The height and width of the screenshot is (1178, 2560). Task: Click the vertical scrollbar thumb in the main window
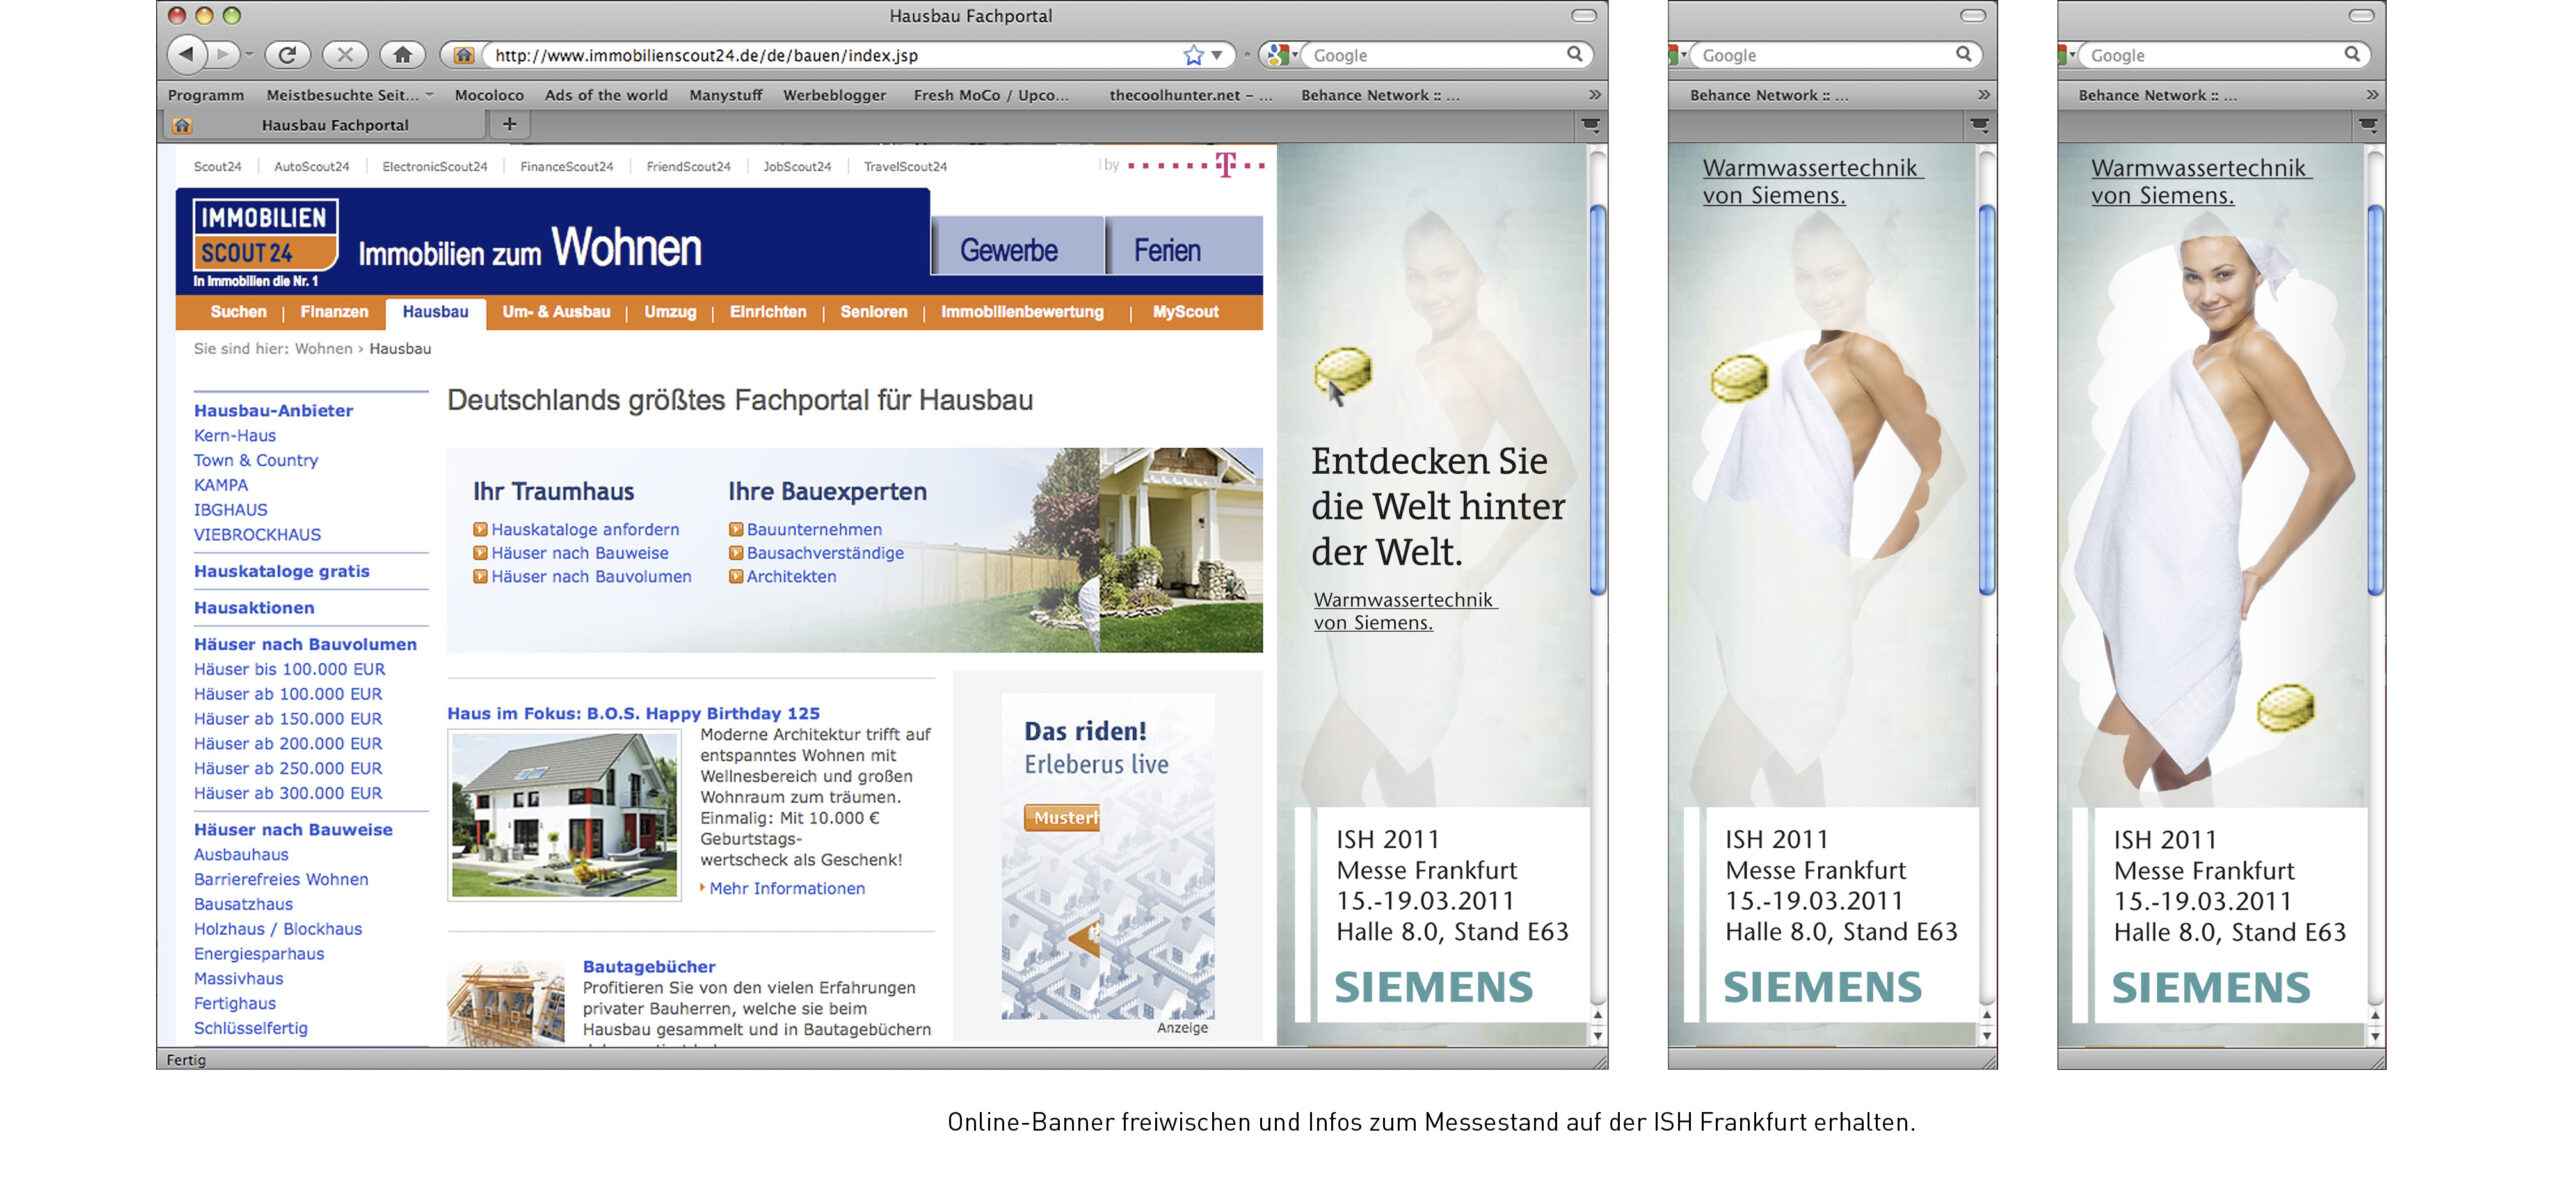click(x=1598, y=399)
